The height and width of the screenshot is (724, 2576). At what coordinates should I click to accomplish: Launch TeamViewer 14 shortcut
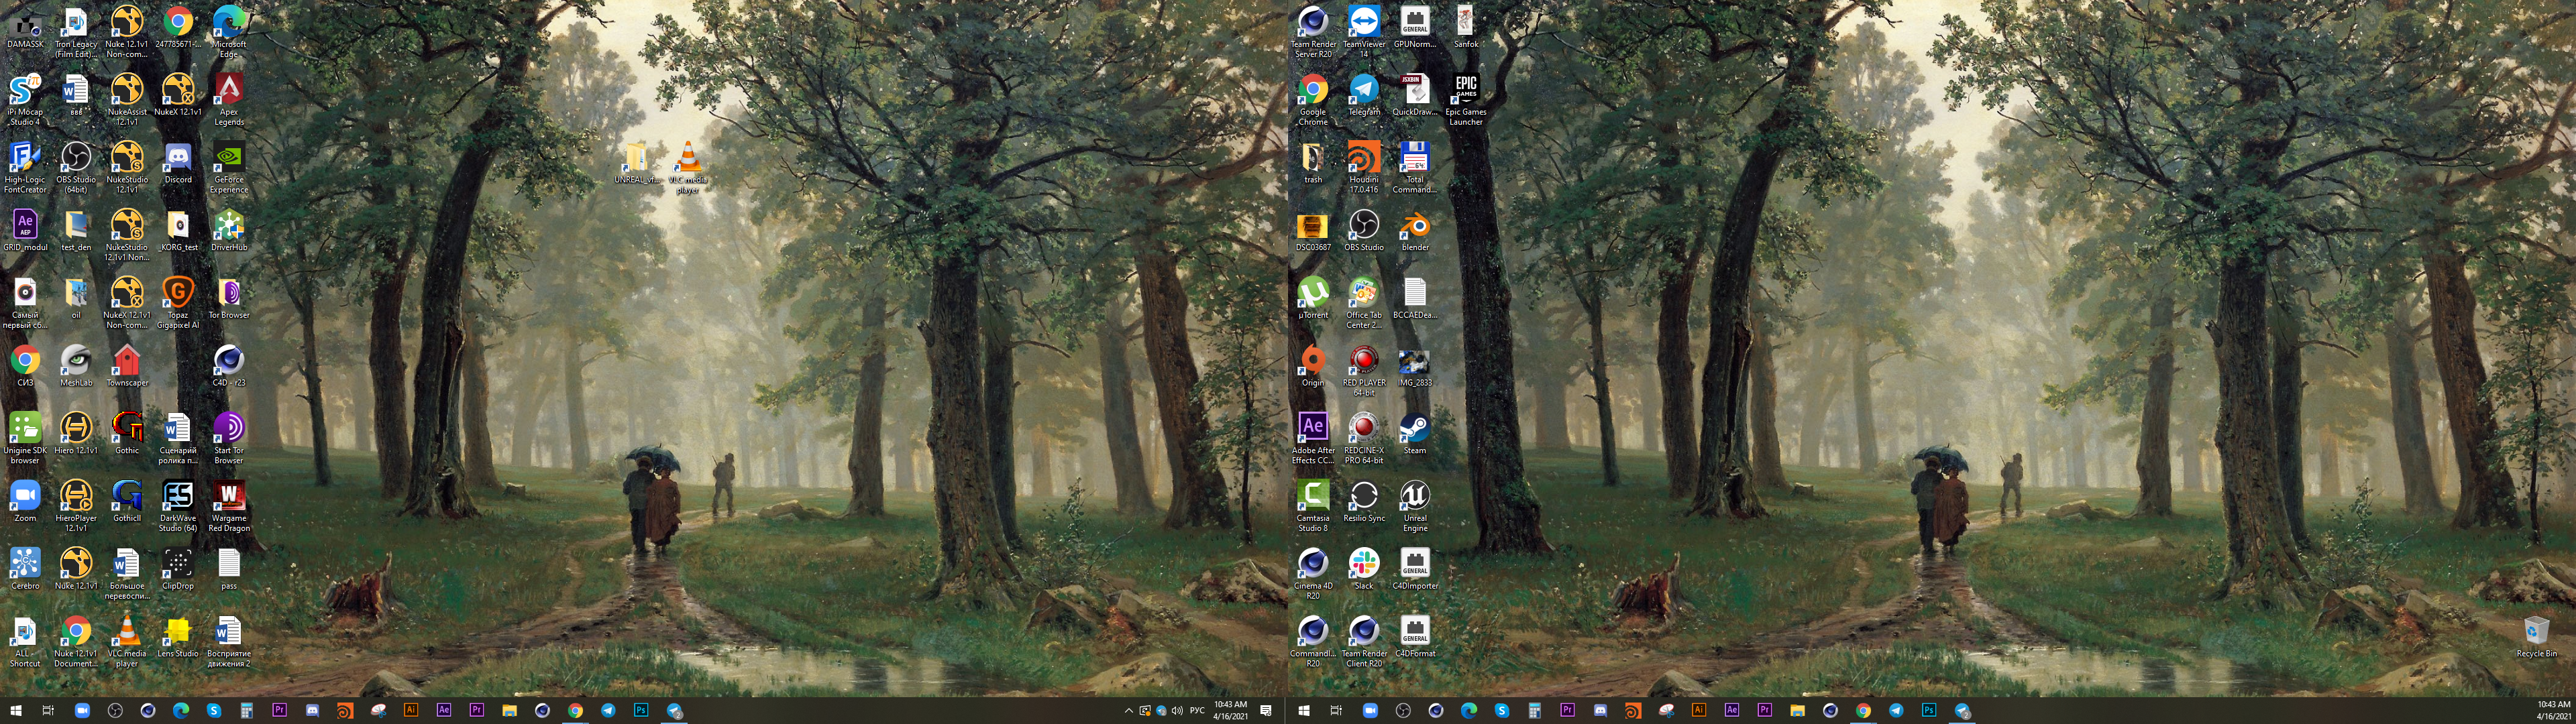coord(1364,32)
